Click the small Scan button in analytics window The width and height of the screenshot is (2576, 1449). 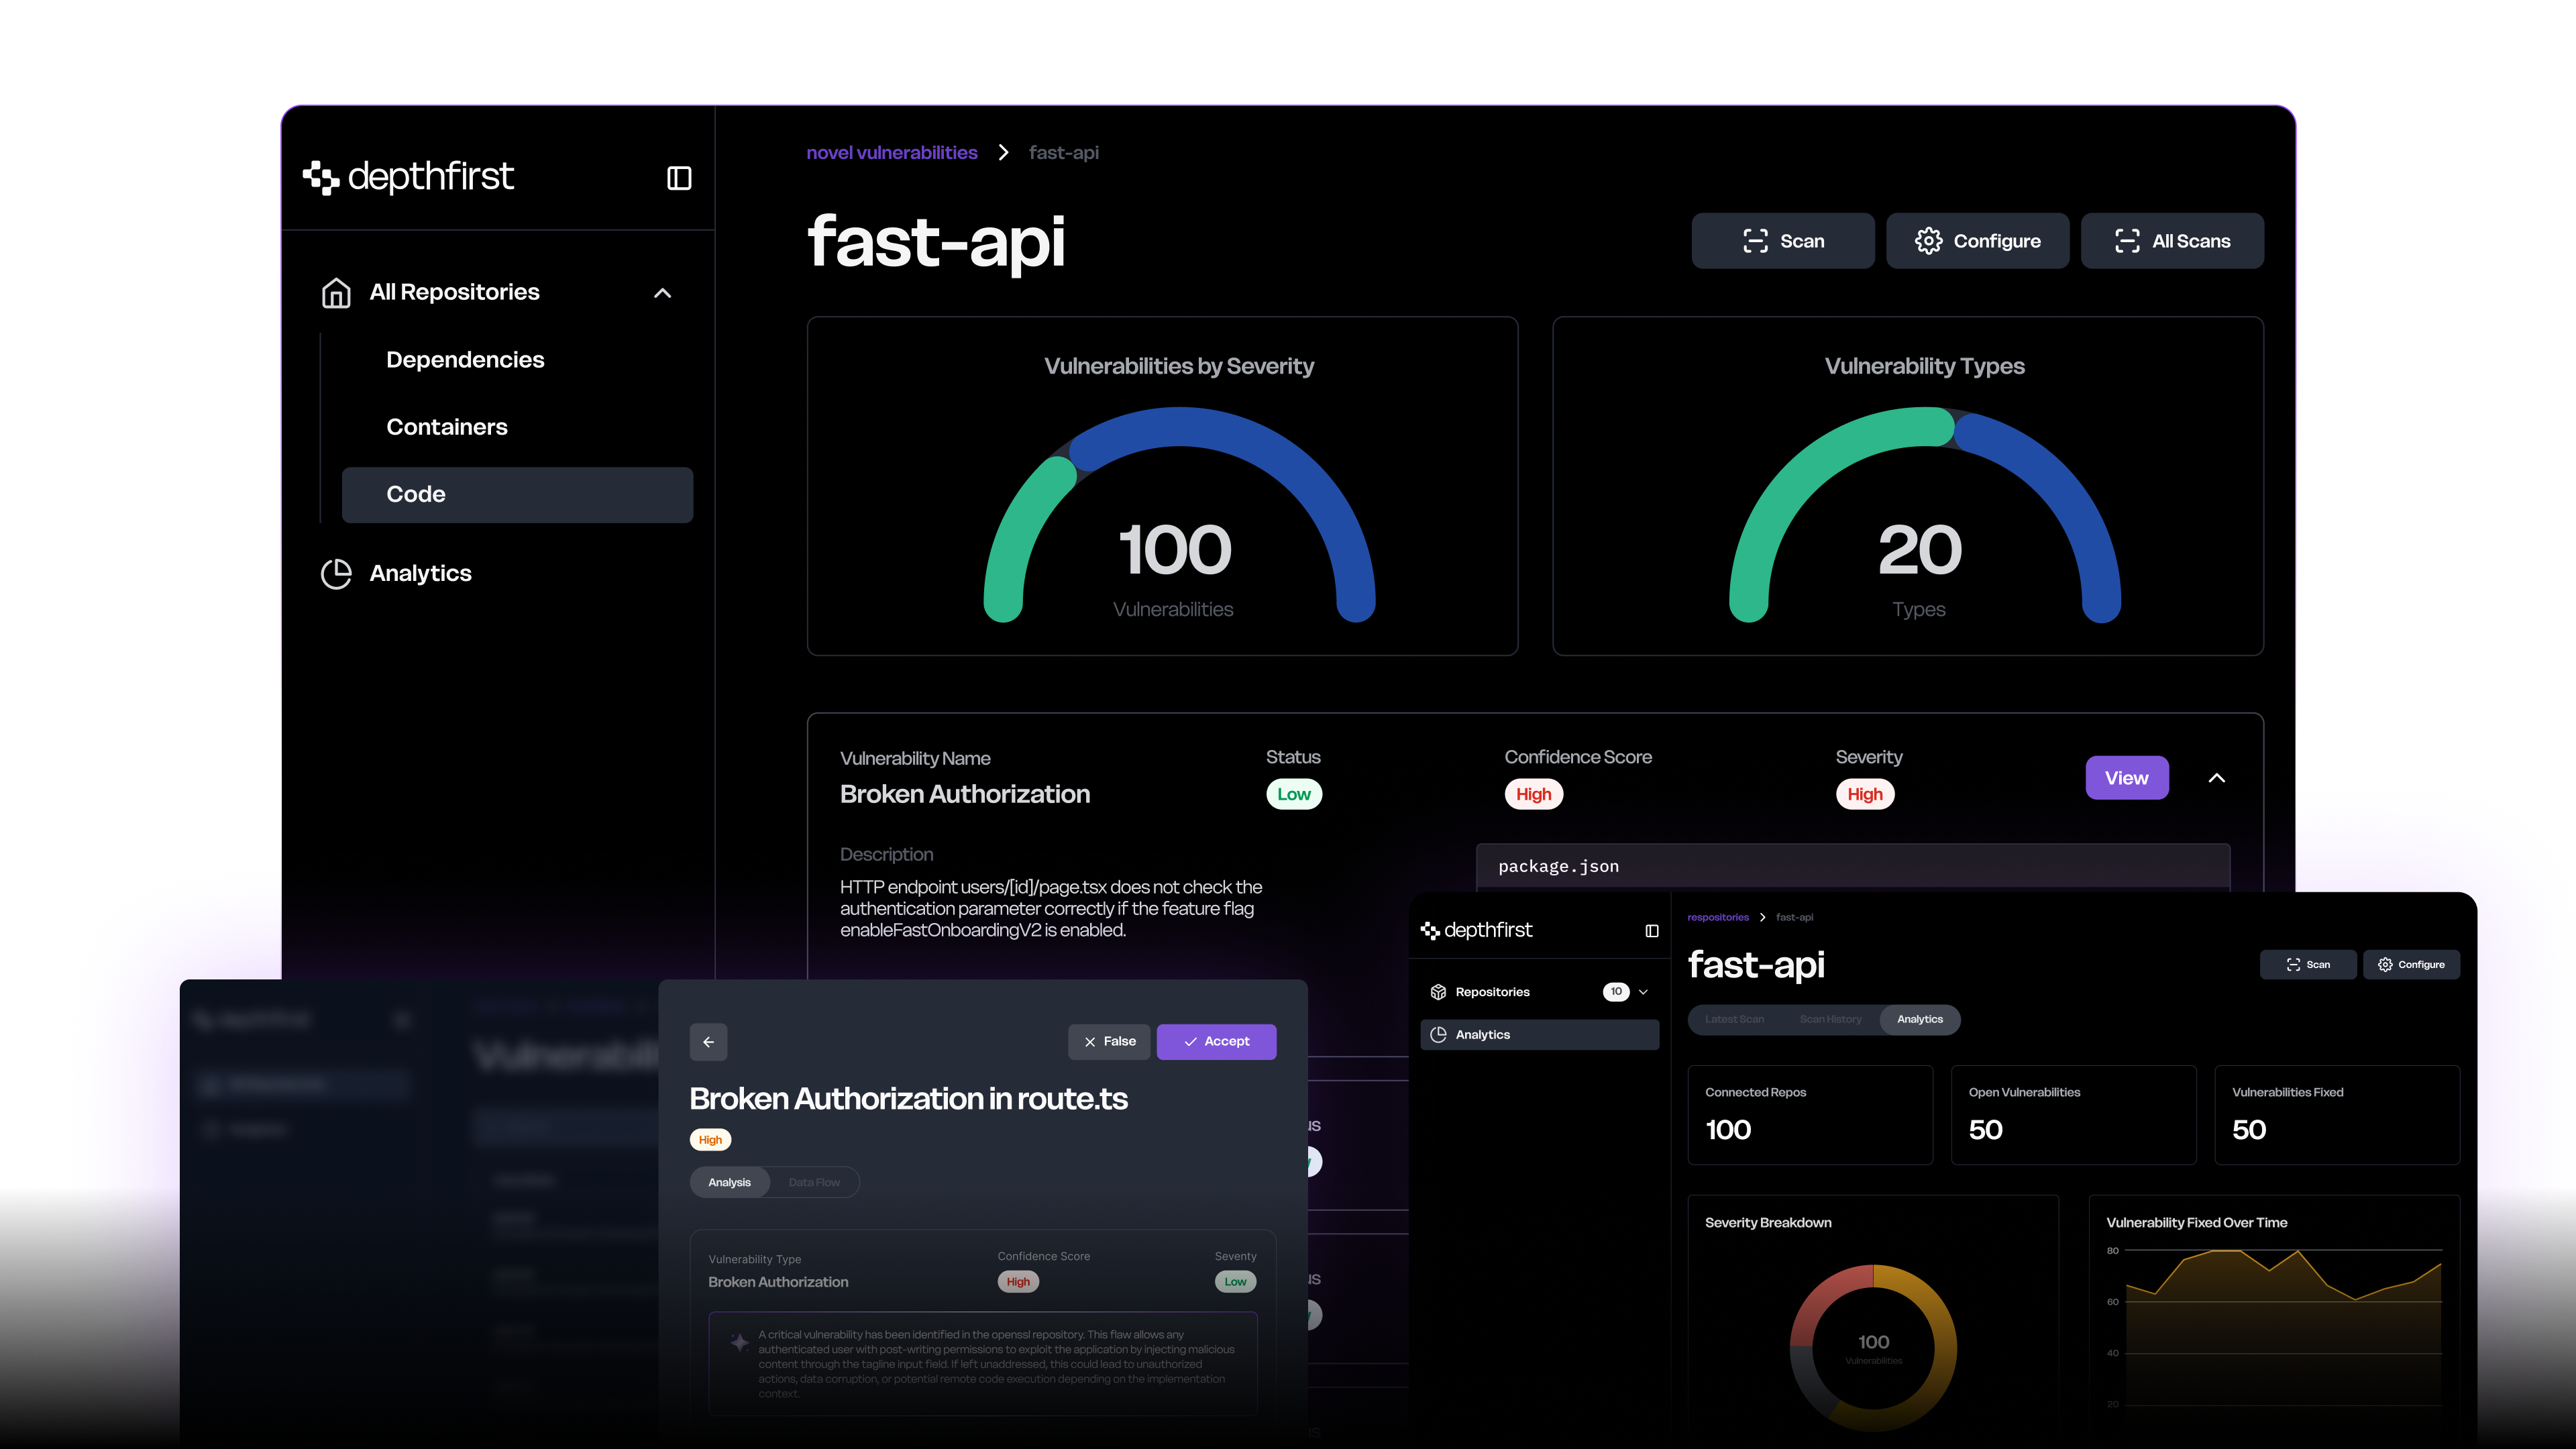[2308, 964]
